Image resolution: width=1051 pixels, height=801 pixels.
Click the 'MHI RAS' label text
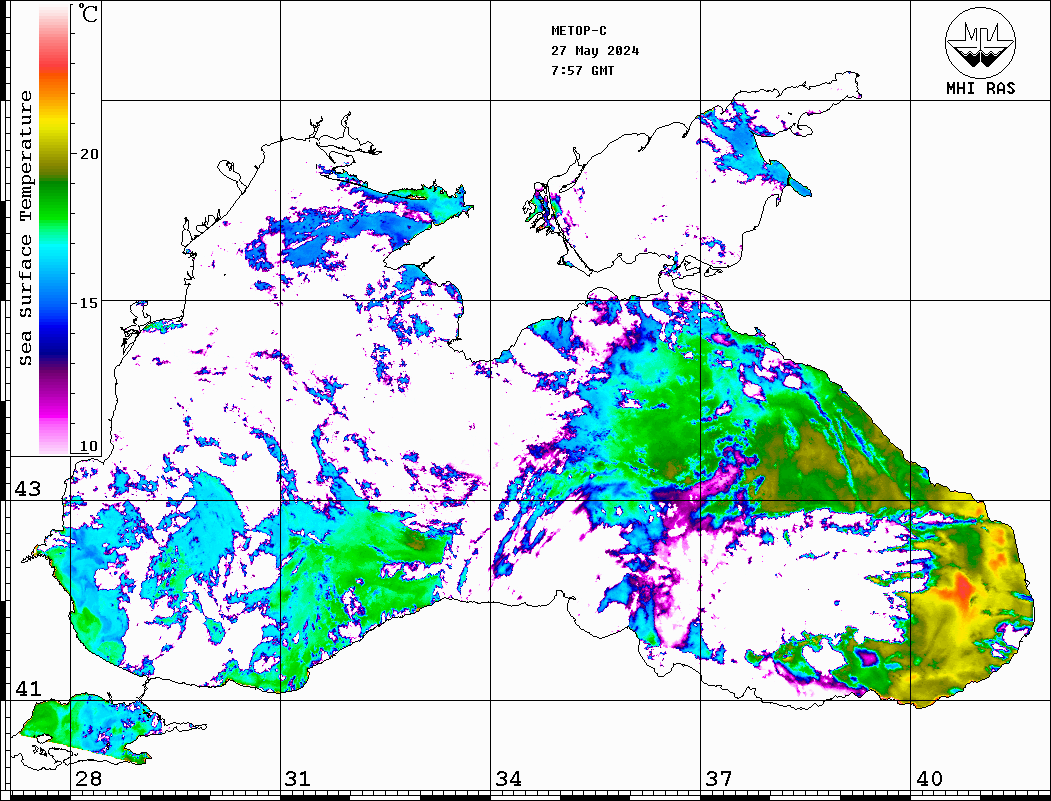tap(981, 88)
